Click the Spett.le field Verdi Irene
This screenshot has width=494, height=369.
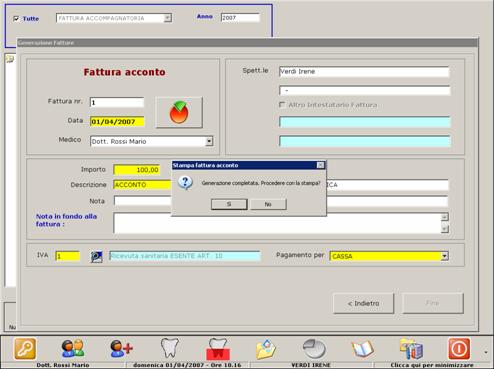[x=364, y=71]
